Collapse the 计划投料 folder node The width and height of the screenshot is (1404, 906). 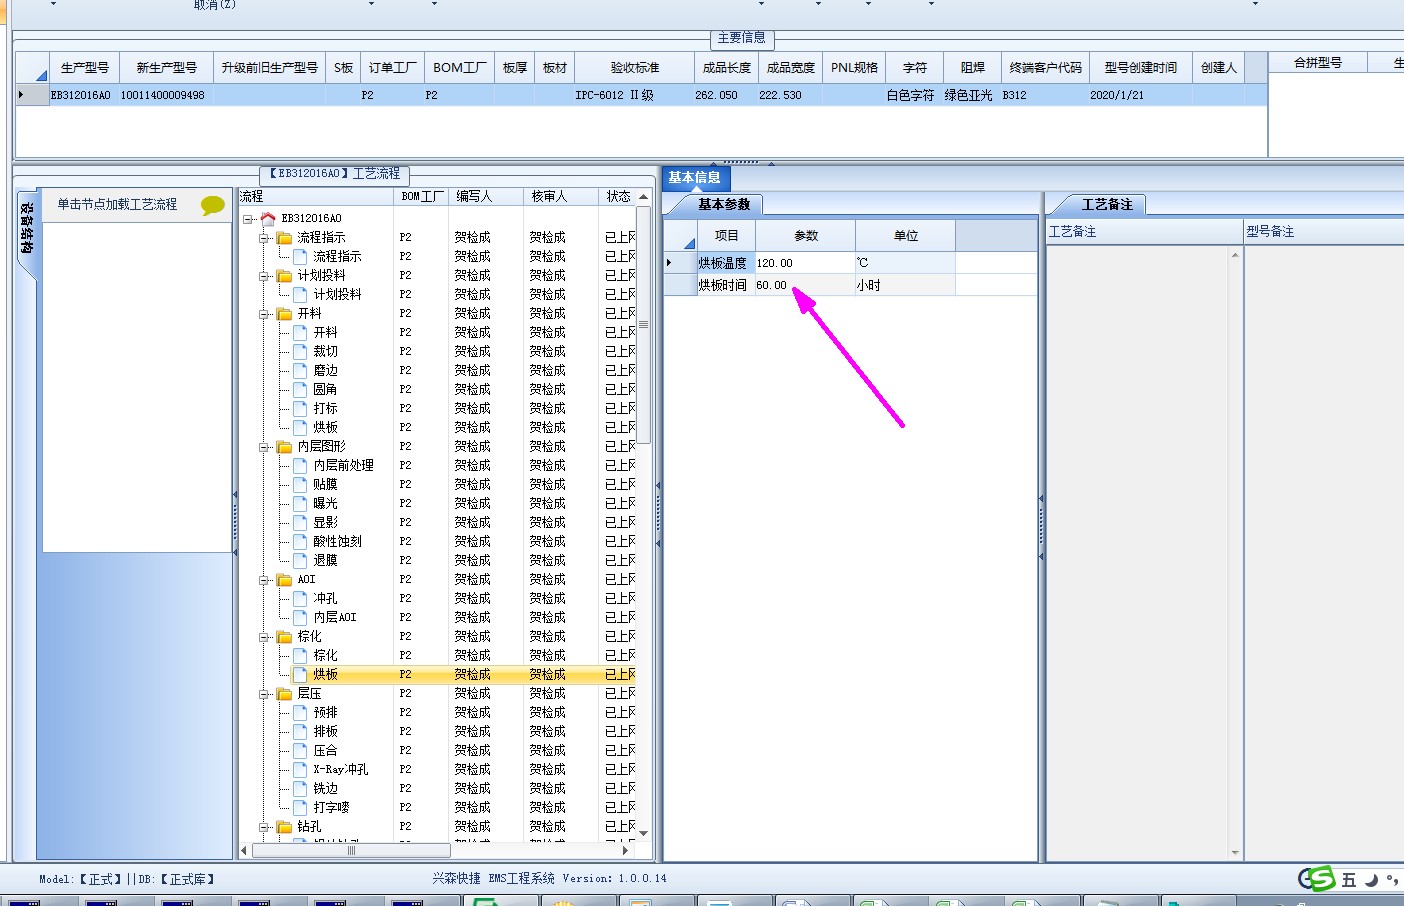click(x=265, y=275)
